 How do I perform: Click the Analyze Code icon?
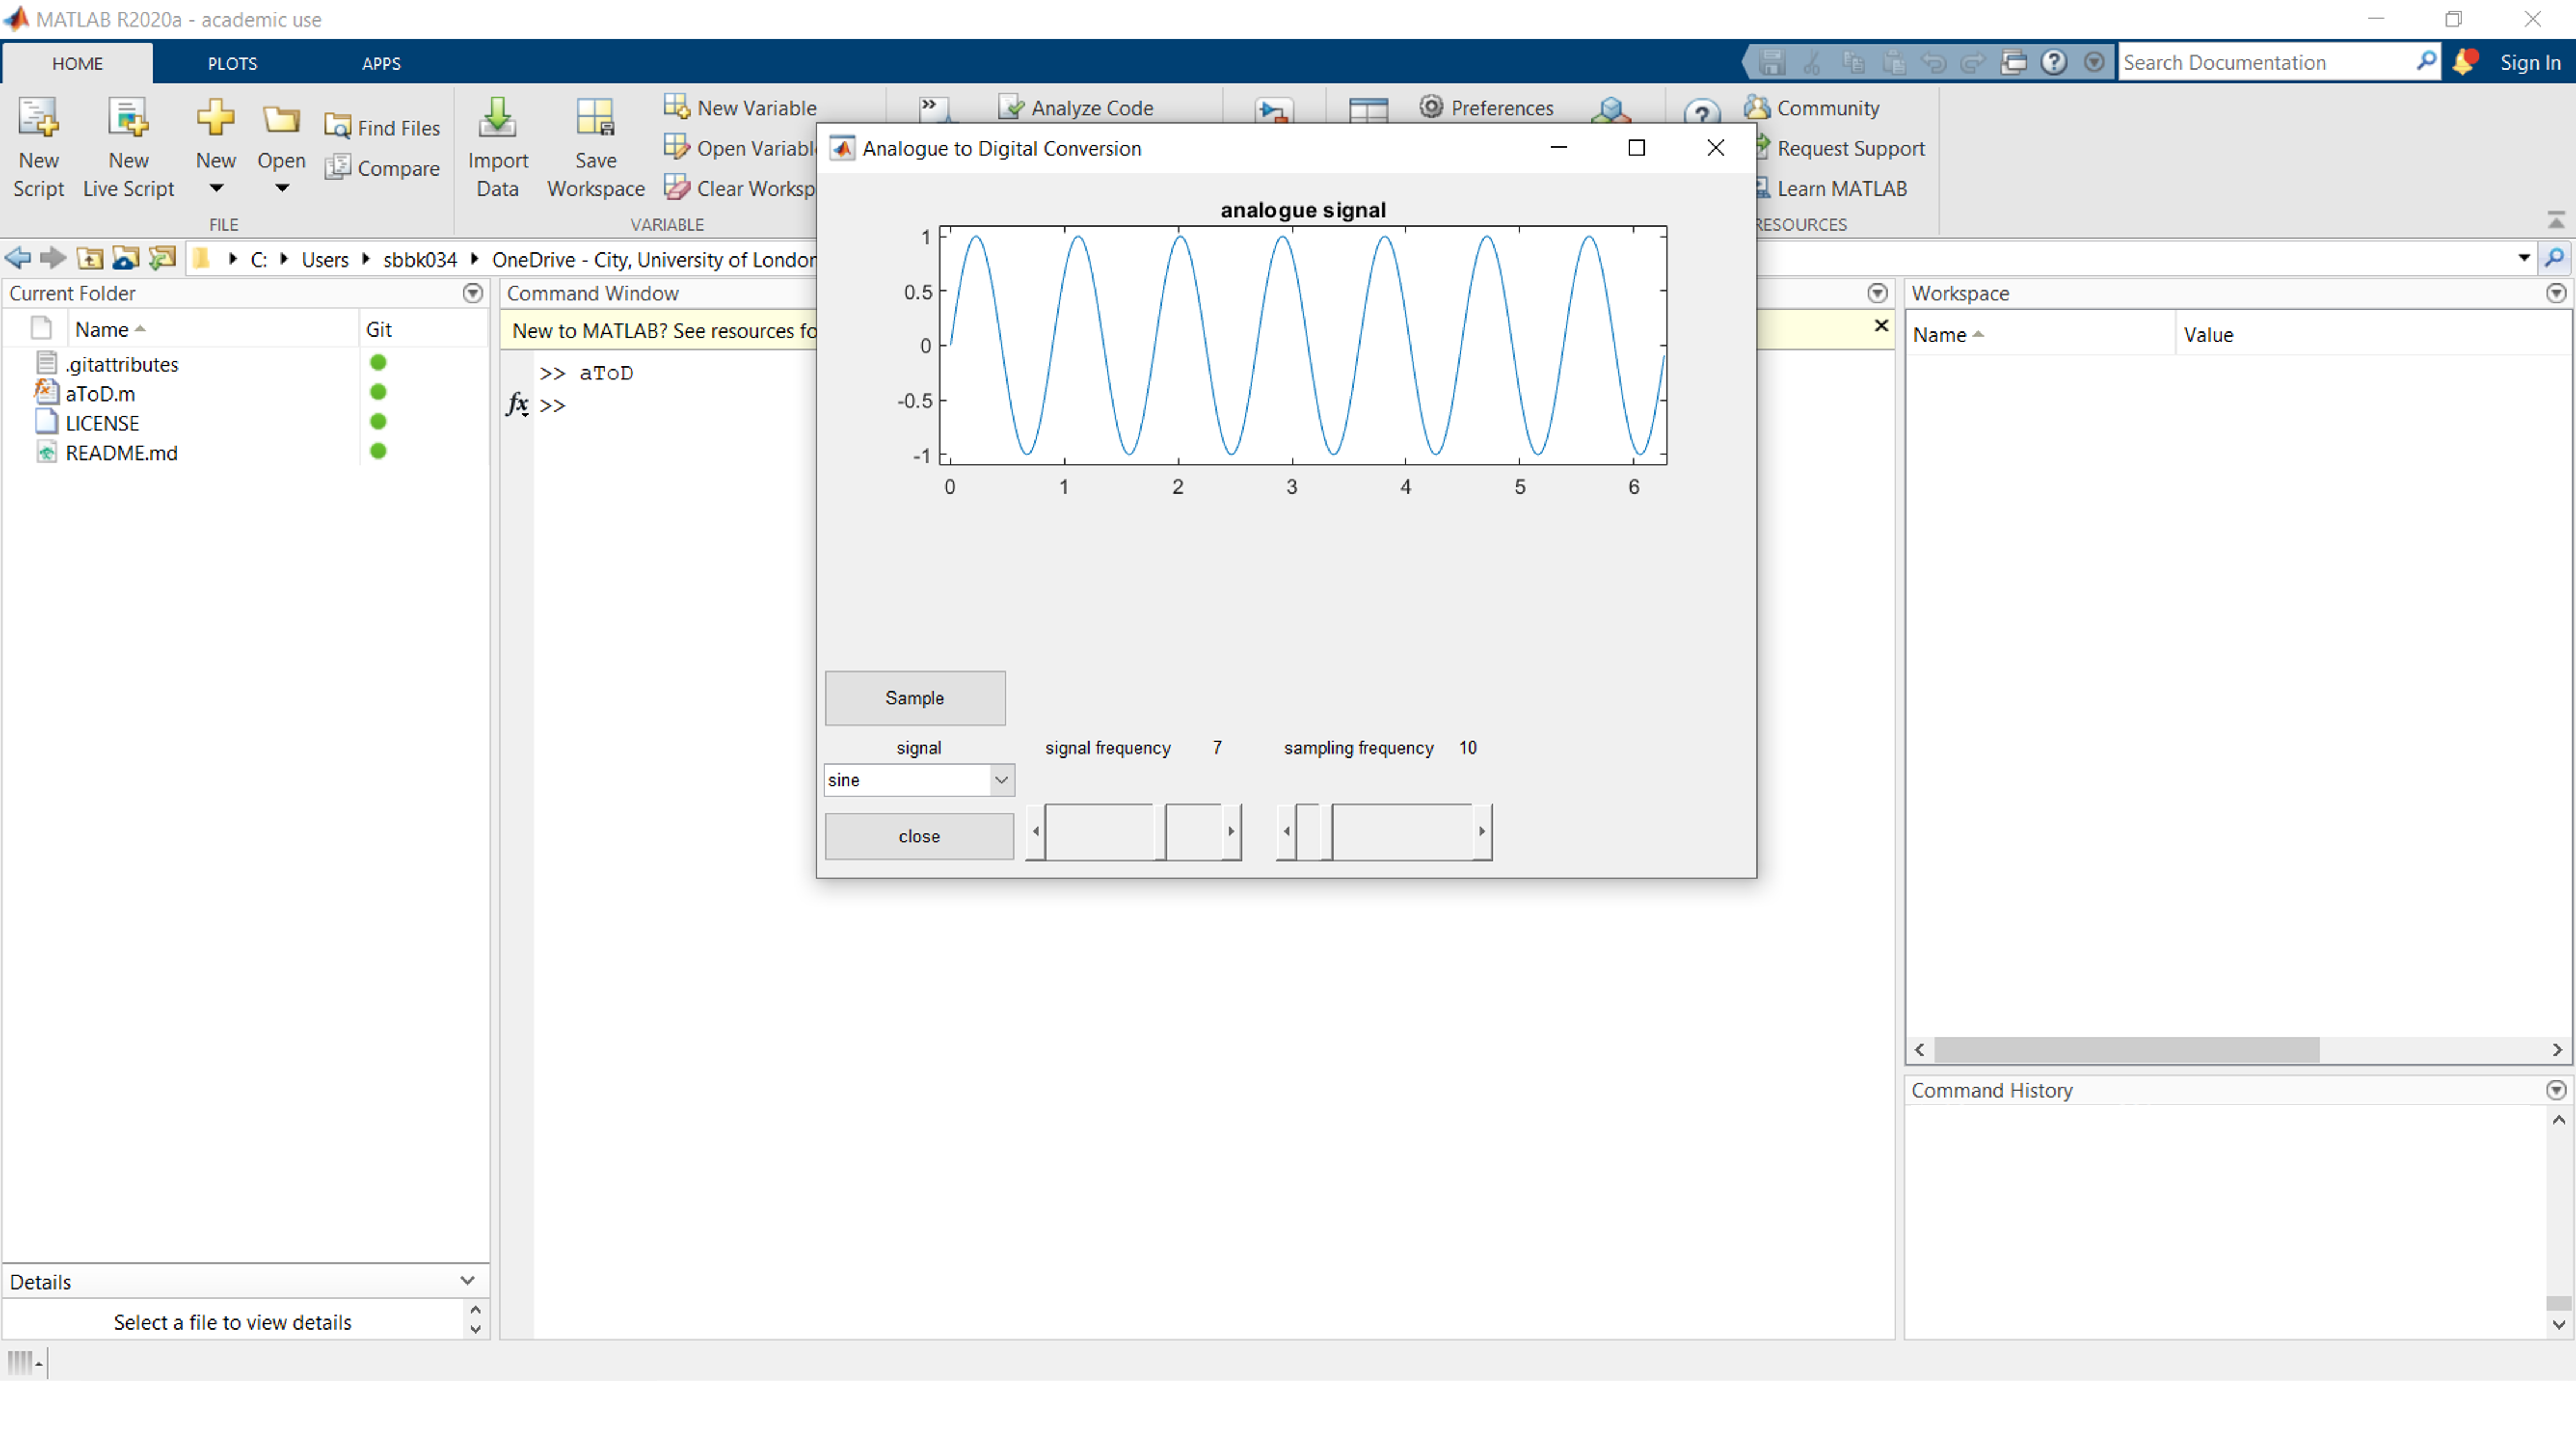(x=1011, y=107)
